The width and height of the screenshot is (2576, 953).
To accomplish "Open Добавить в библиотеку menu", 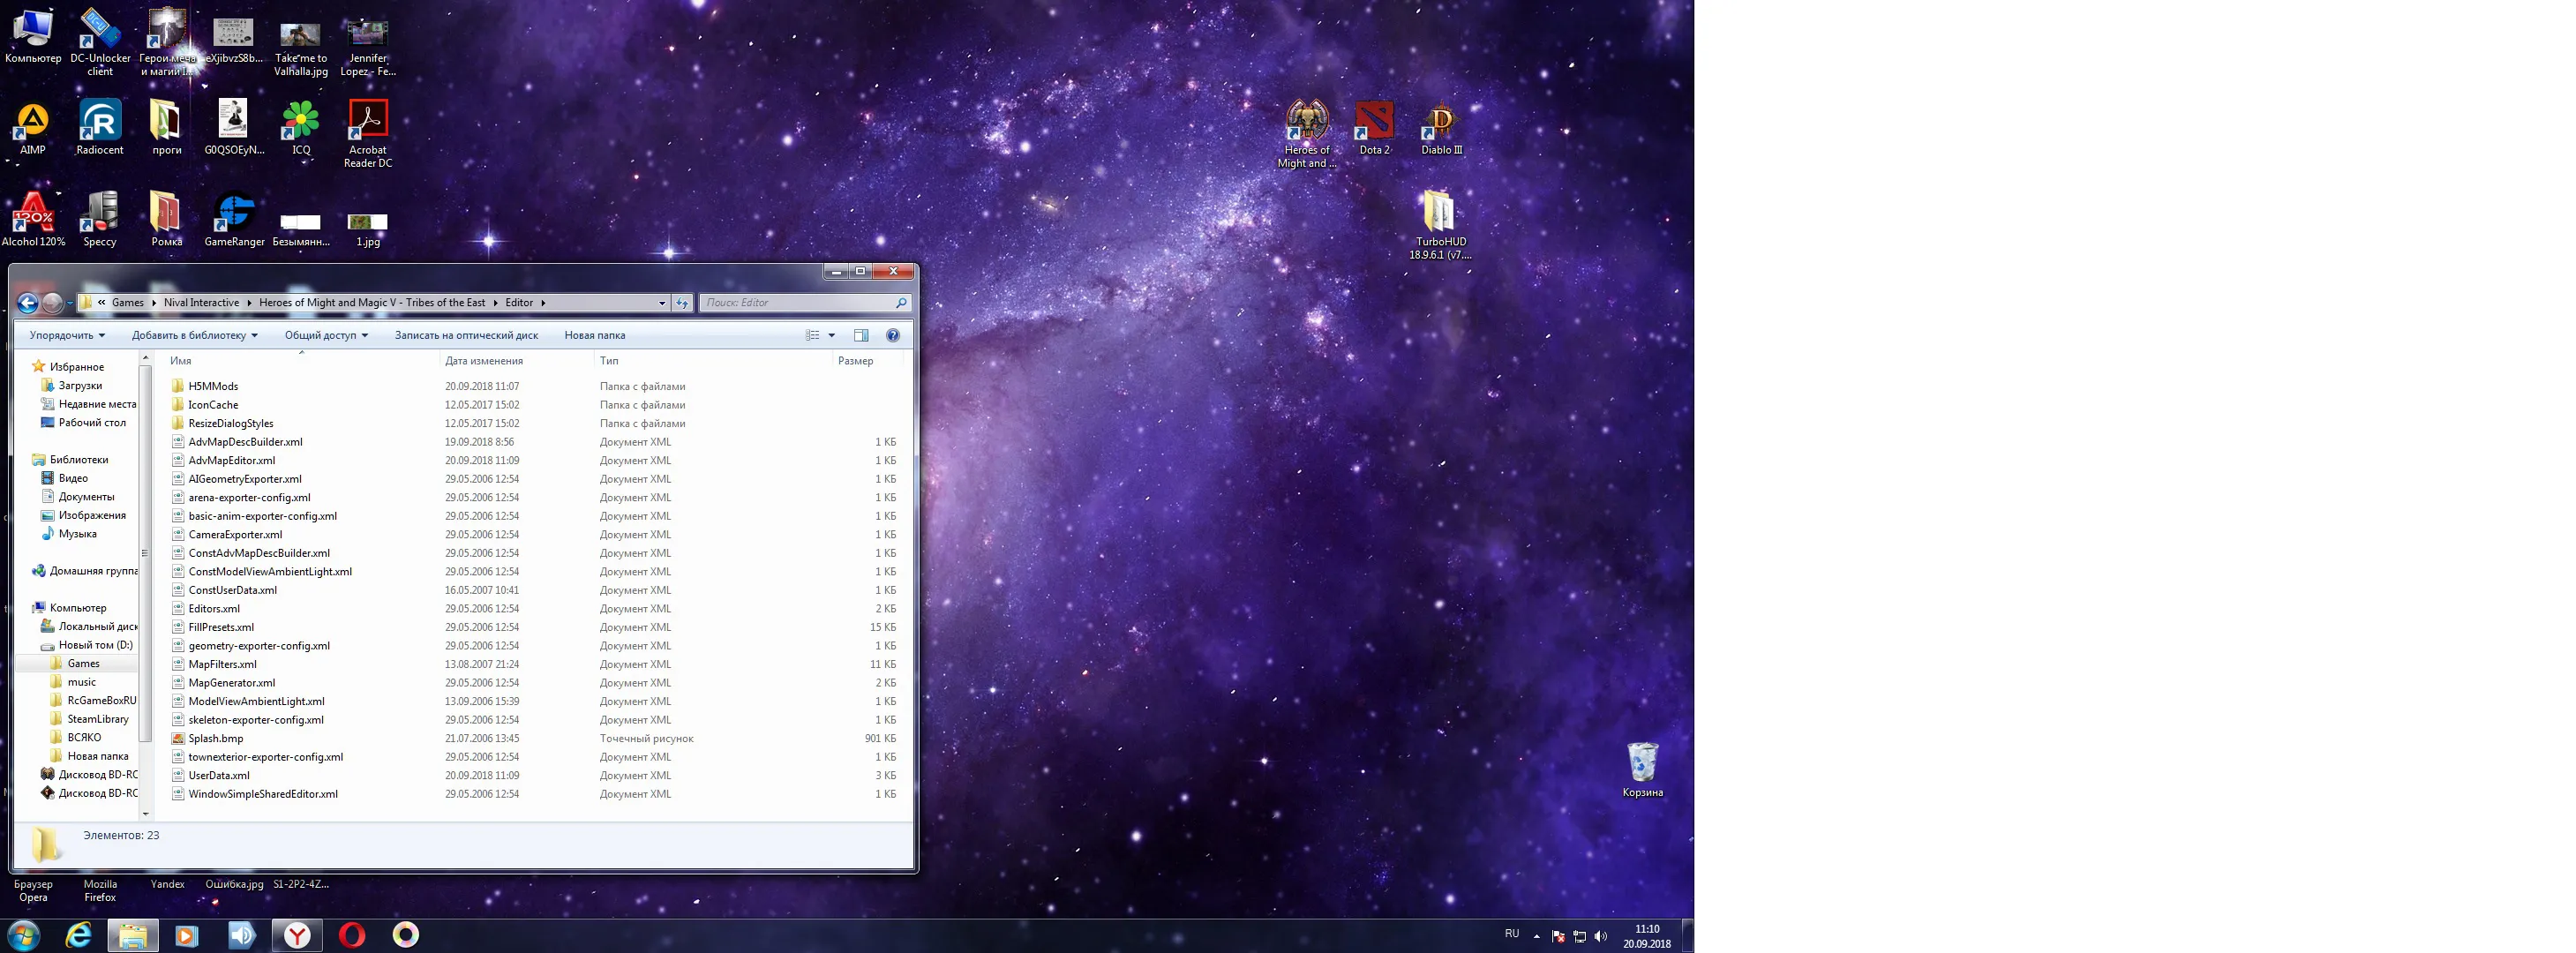I will pos(195,335).
